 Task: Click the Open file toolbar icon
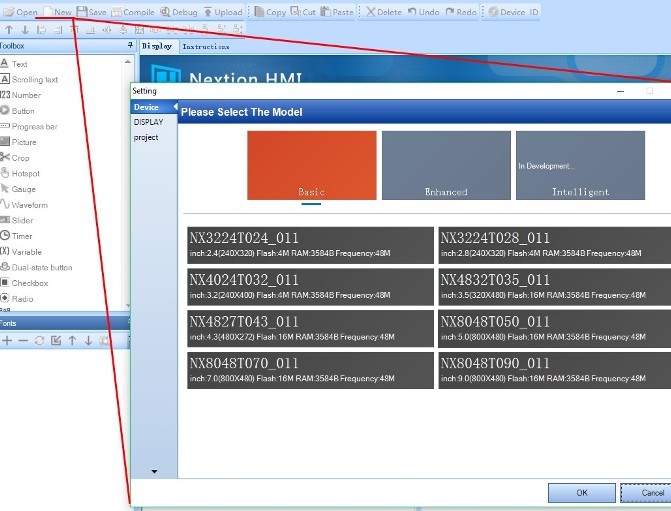20,12
